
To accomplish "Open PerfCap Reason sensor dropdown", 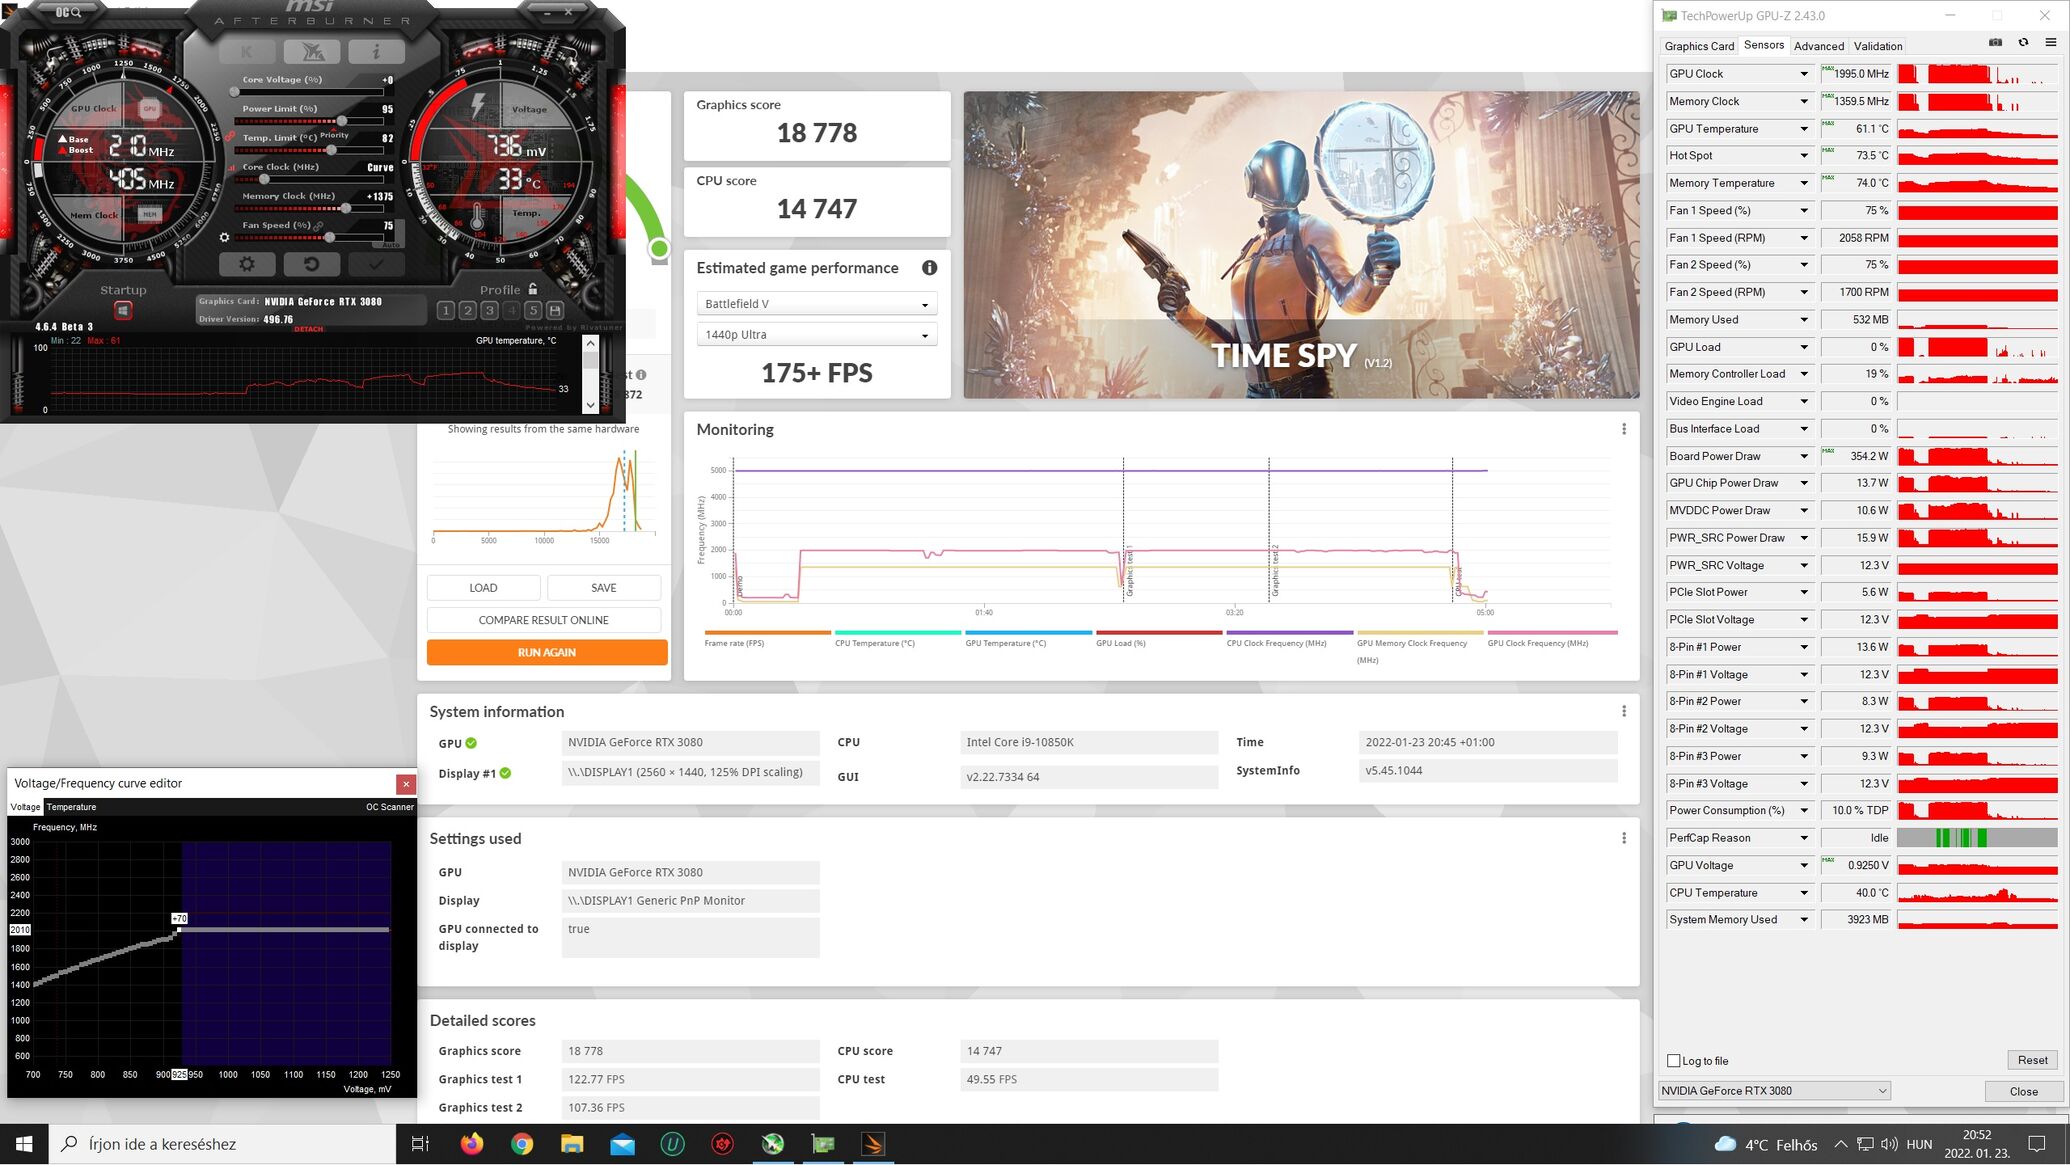I will point(1804,838).
